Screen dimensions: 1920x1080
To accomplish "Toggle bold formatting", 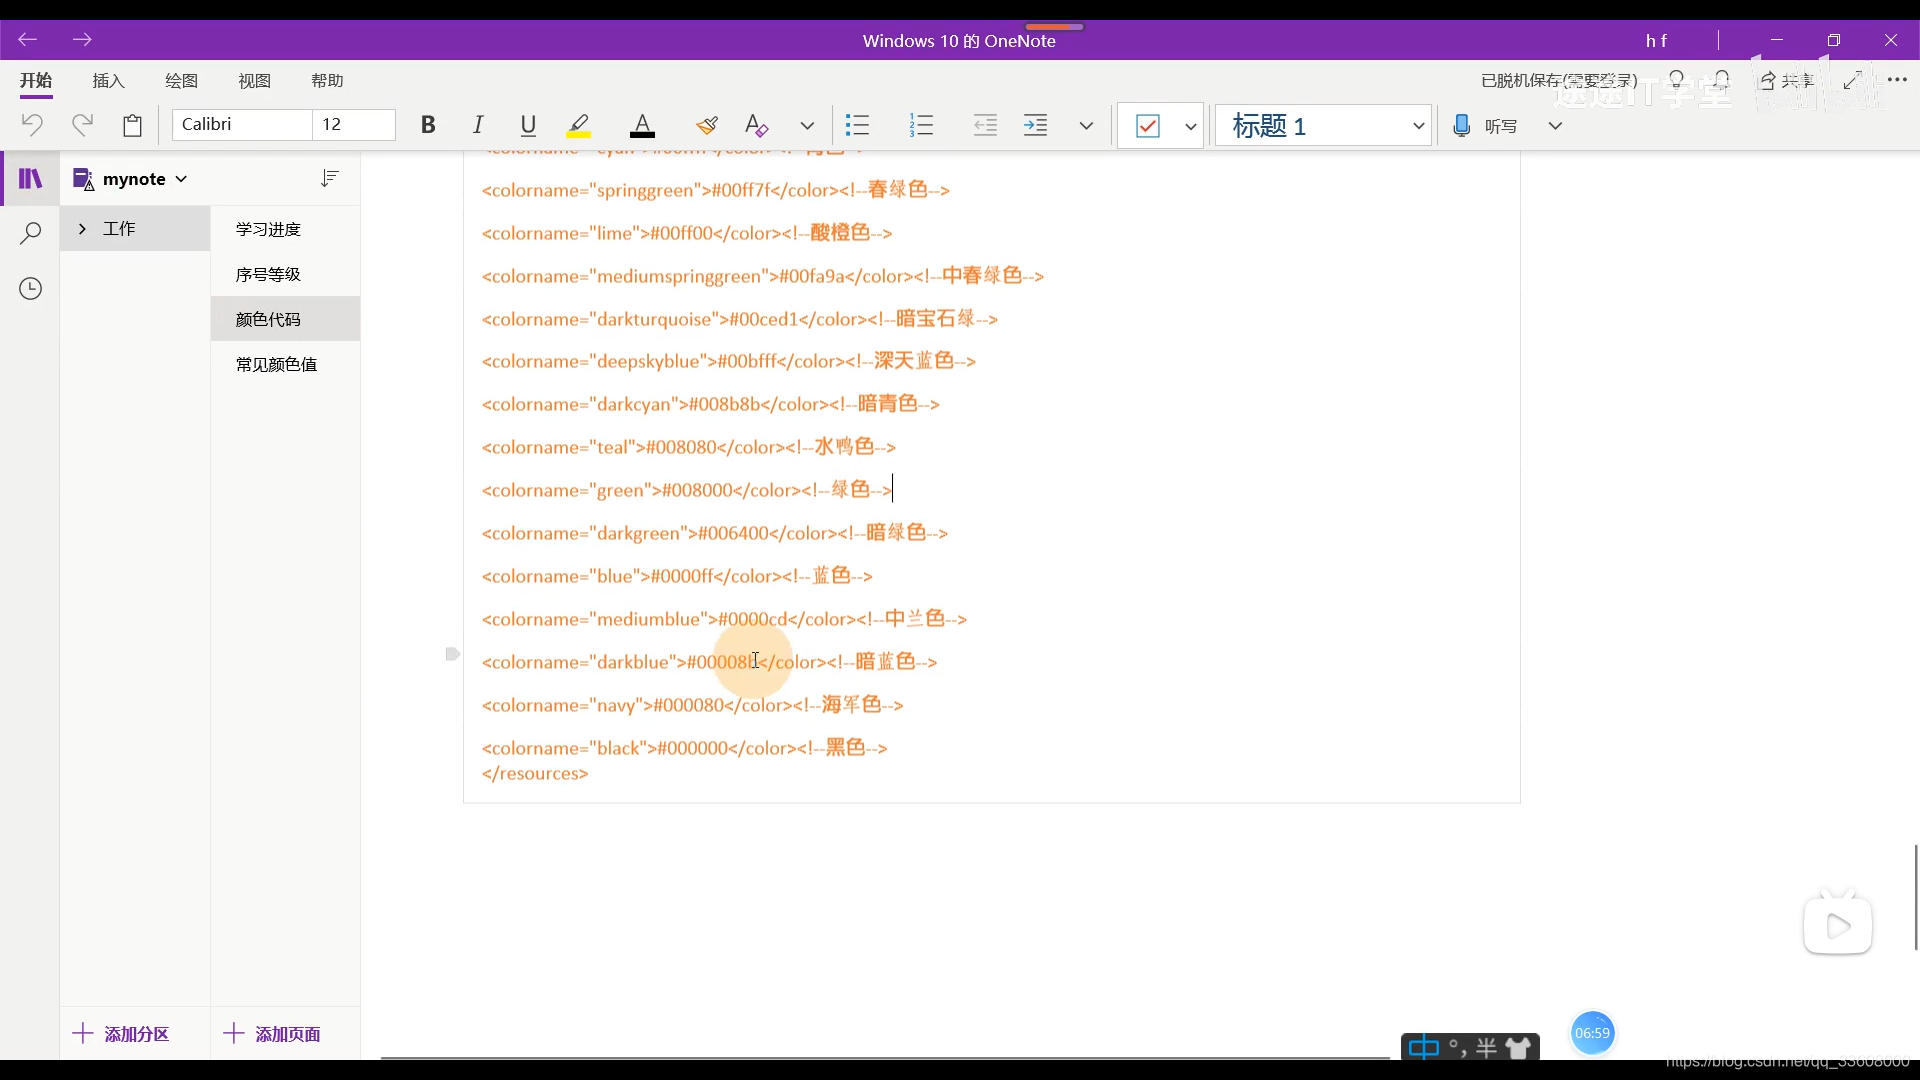I will point(428,125).
